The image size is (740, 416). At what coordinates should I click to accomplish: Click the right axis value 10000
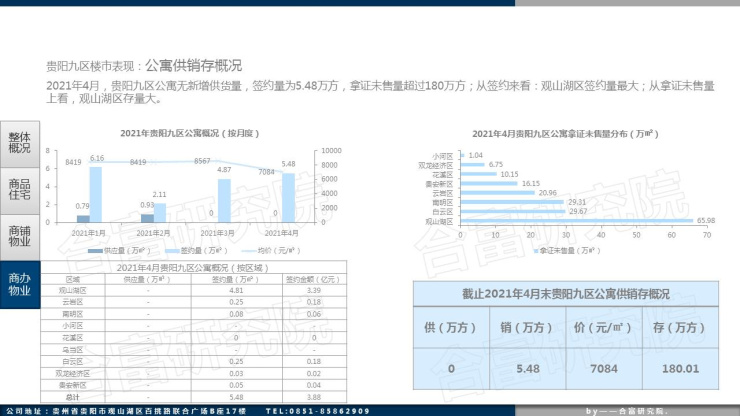click(331, 151)
